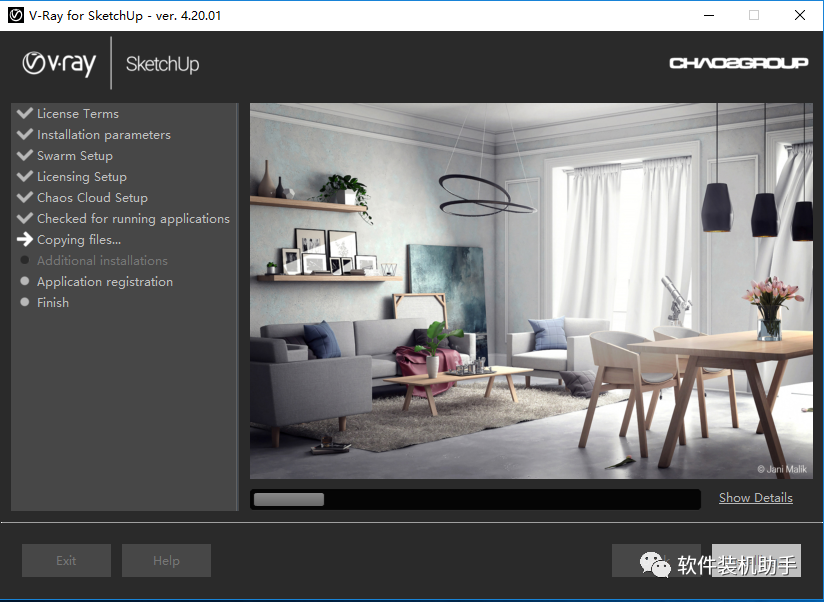Click the Chaos Group logo

[738, 63]
